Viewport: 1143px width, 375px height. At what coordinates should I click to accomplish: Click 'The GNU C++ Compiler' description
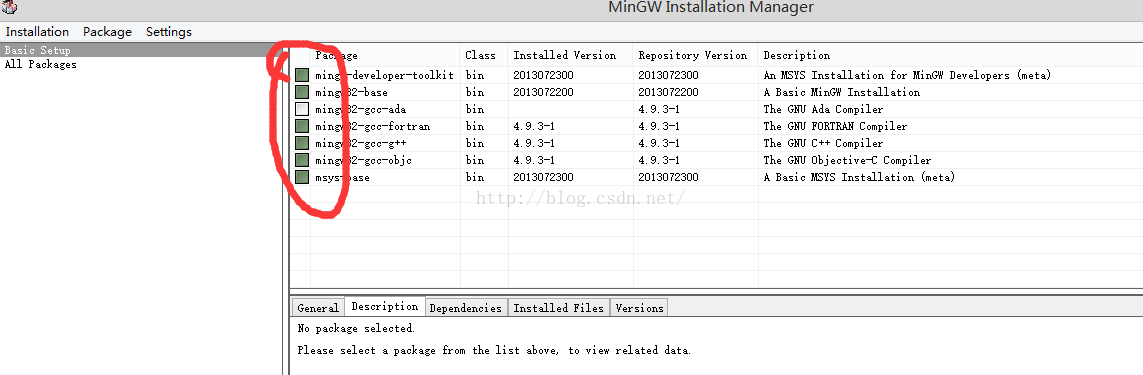pyautogui.click(x=823, y=143)
